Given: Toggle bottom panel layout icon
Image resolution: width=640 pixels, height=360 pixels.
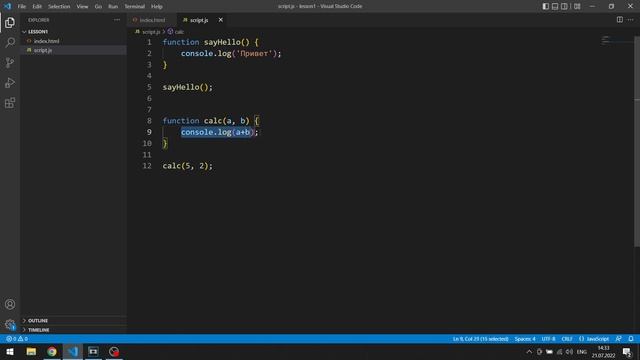Looking at the screenshot, I should pyautogui.click(x=555, y=6).
